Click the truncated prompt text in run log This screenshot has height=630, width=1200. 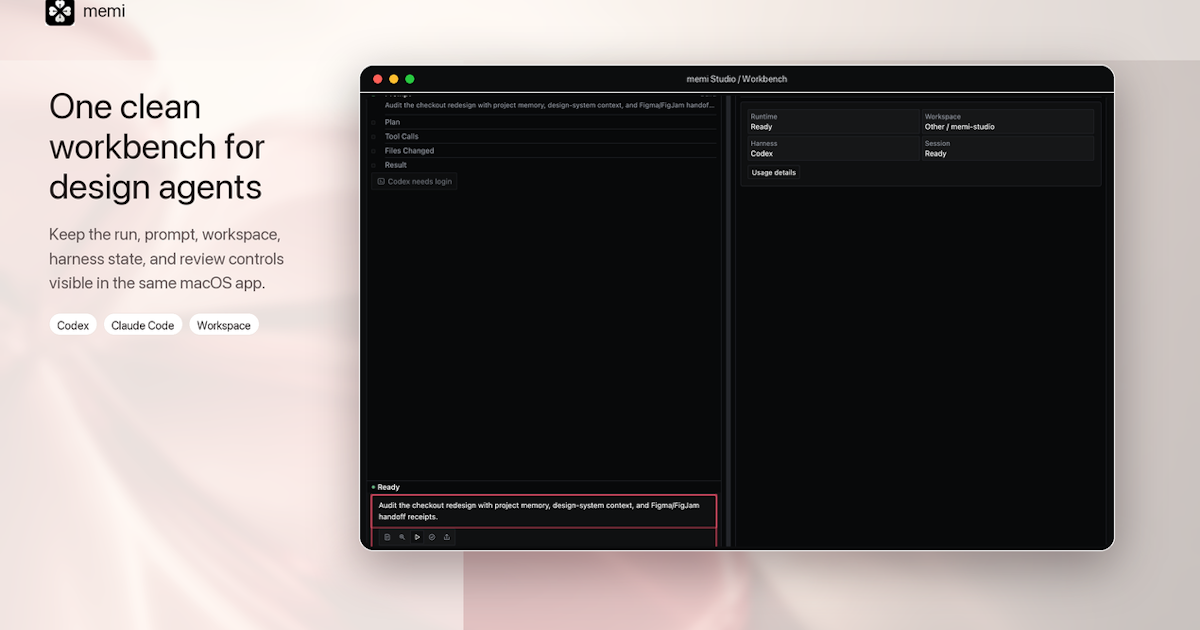[x=550, y=104]
